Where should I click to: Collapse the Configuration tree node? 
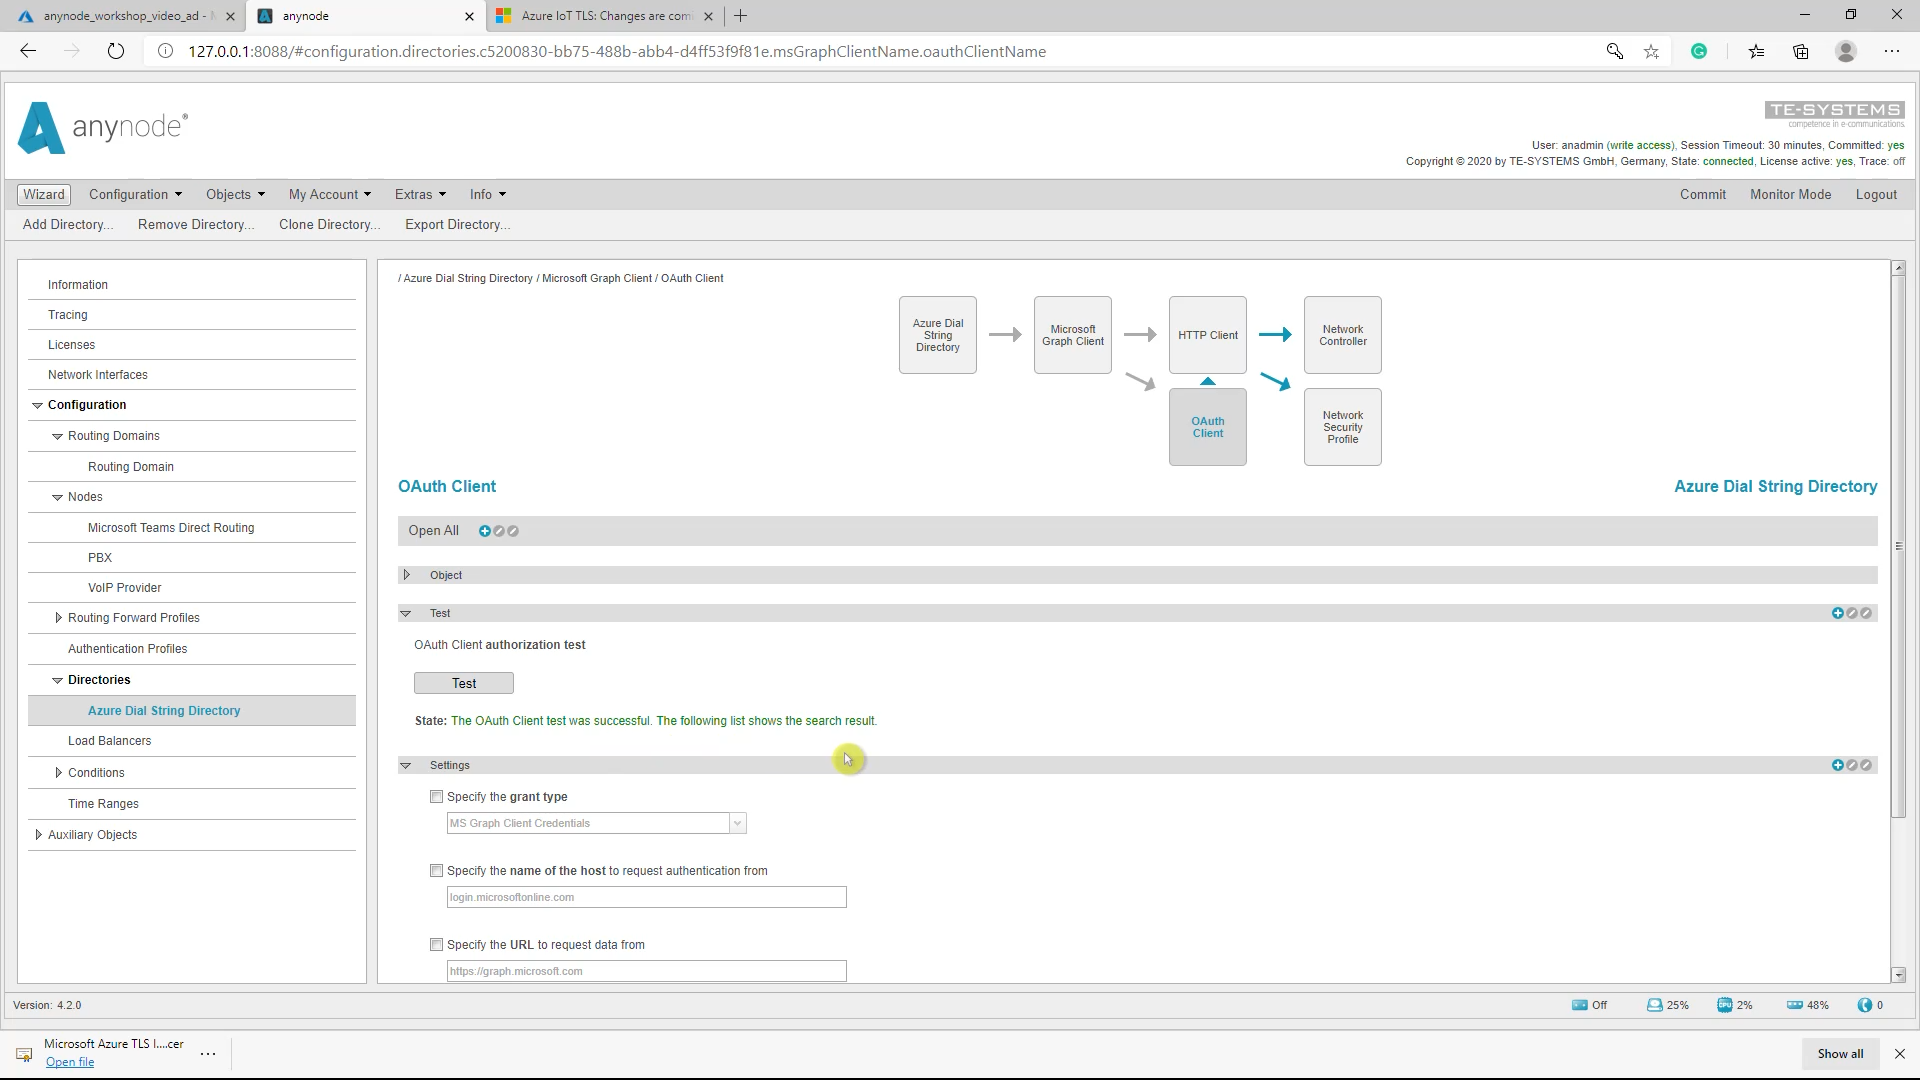click(38, 405)
